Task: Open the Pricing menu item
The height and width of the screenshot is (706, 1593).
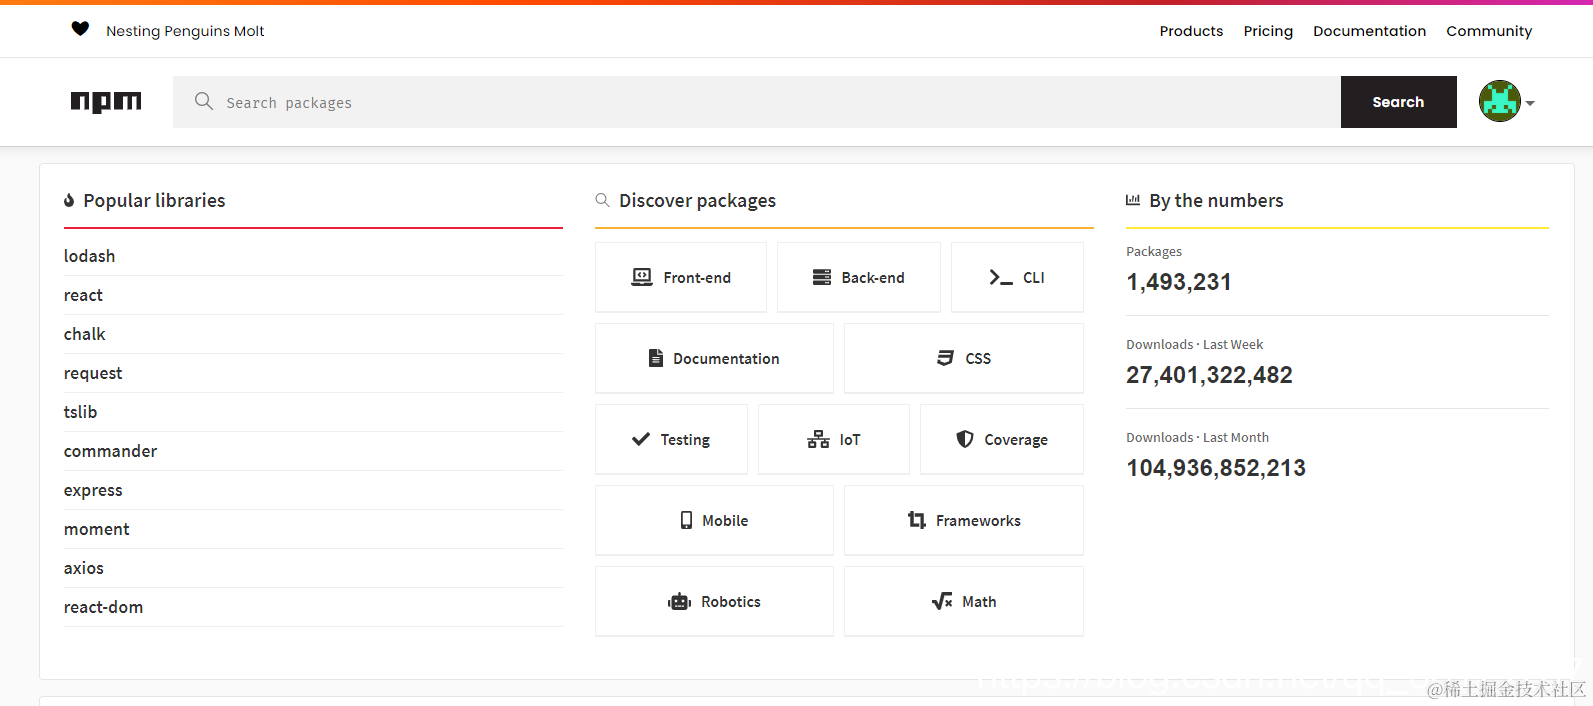Action: (x=1268, y=31)
